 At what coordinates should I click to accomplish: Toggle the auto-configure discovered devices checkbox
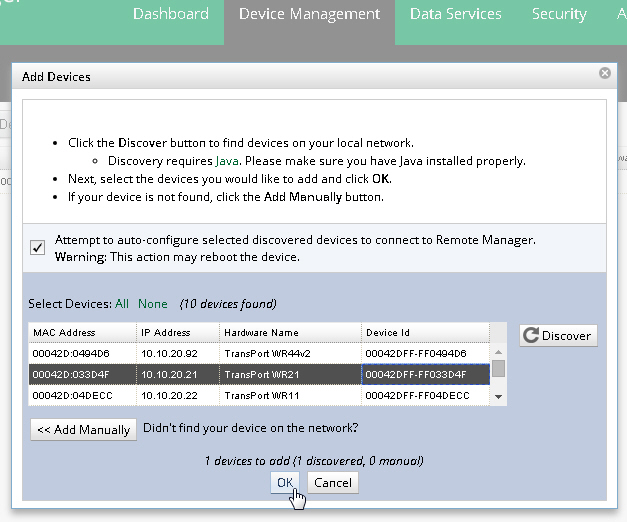pyautogui.click(x=38, y=247)
